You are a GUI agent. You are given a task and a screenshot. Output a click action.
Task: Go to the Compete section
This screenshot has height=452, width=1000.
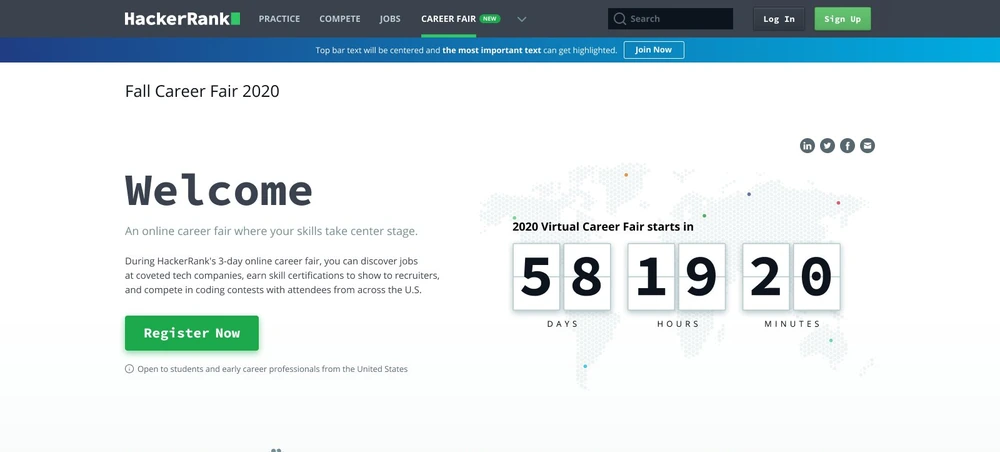tap(340, 18)
